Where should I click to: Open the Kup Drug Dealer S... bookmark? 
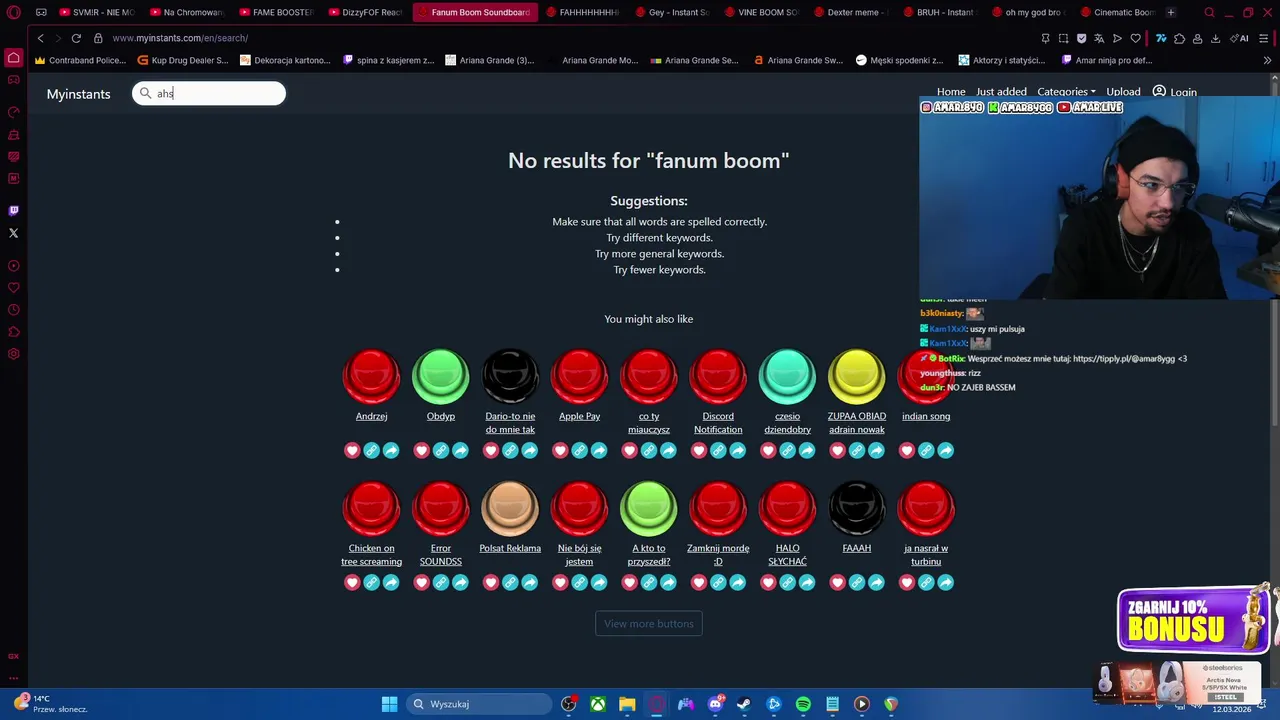tap(183, 60)
